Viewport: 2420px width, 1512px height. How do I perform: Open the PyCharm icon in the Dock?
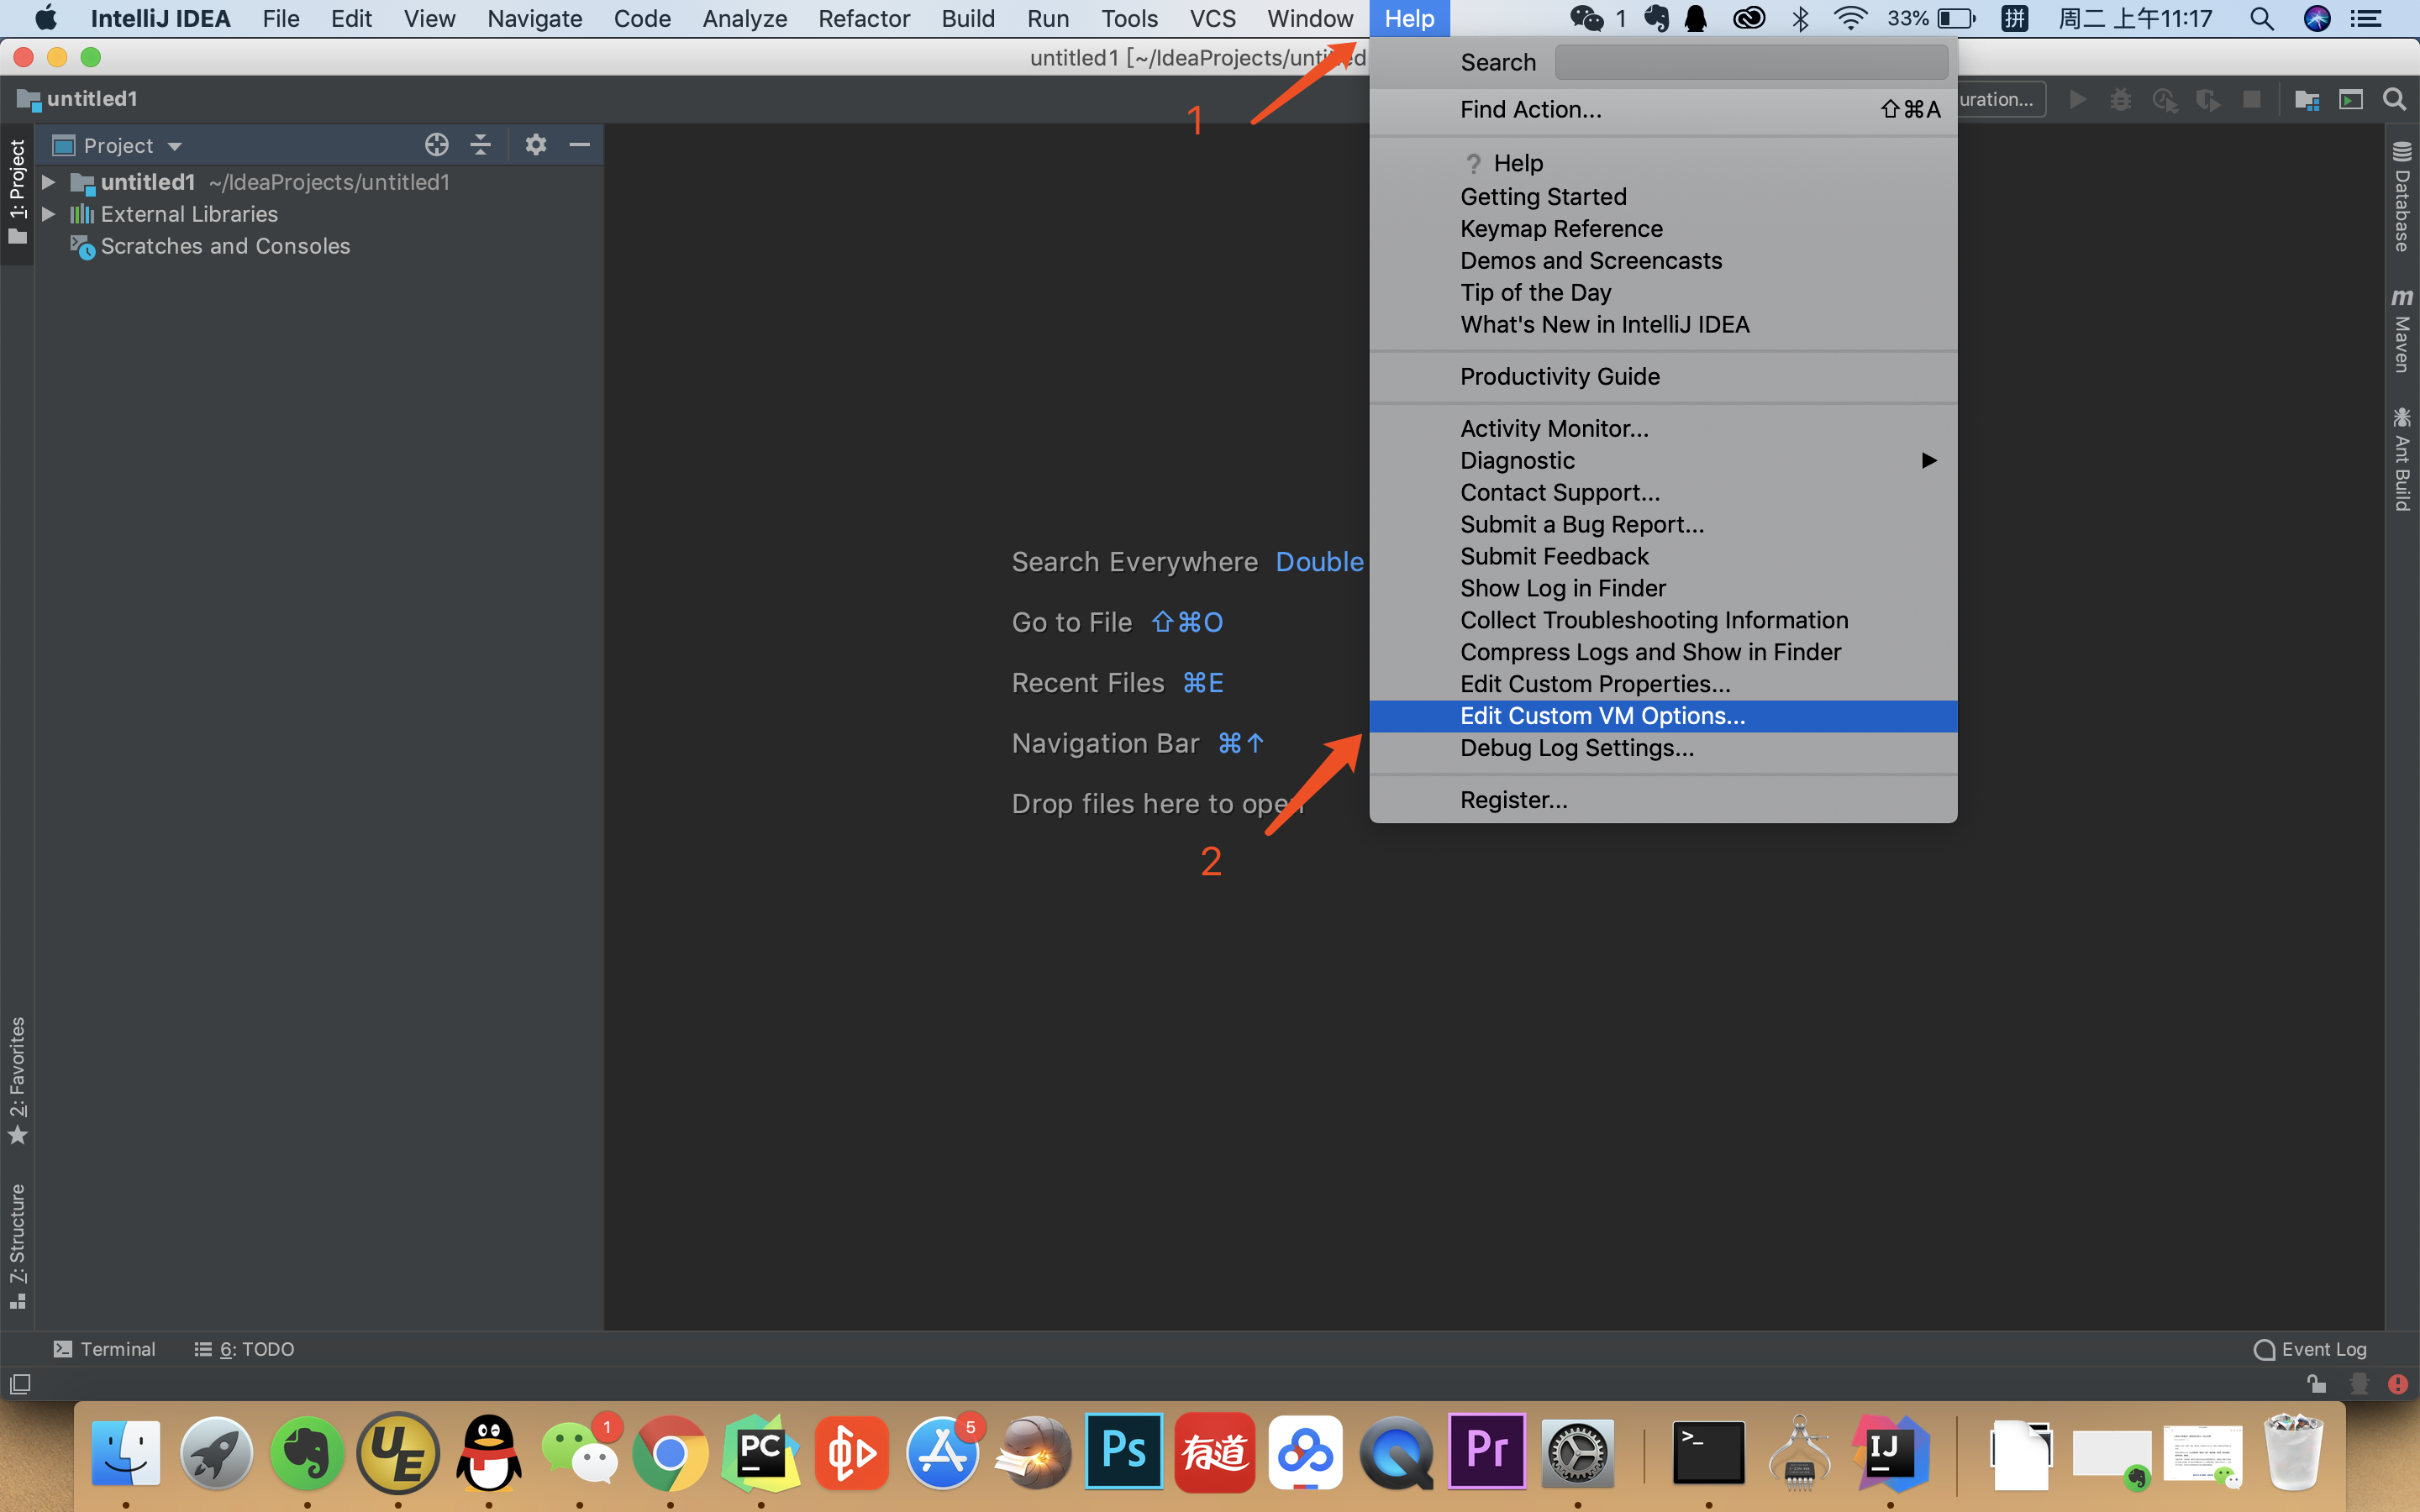[760, 1452]
